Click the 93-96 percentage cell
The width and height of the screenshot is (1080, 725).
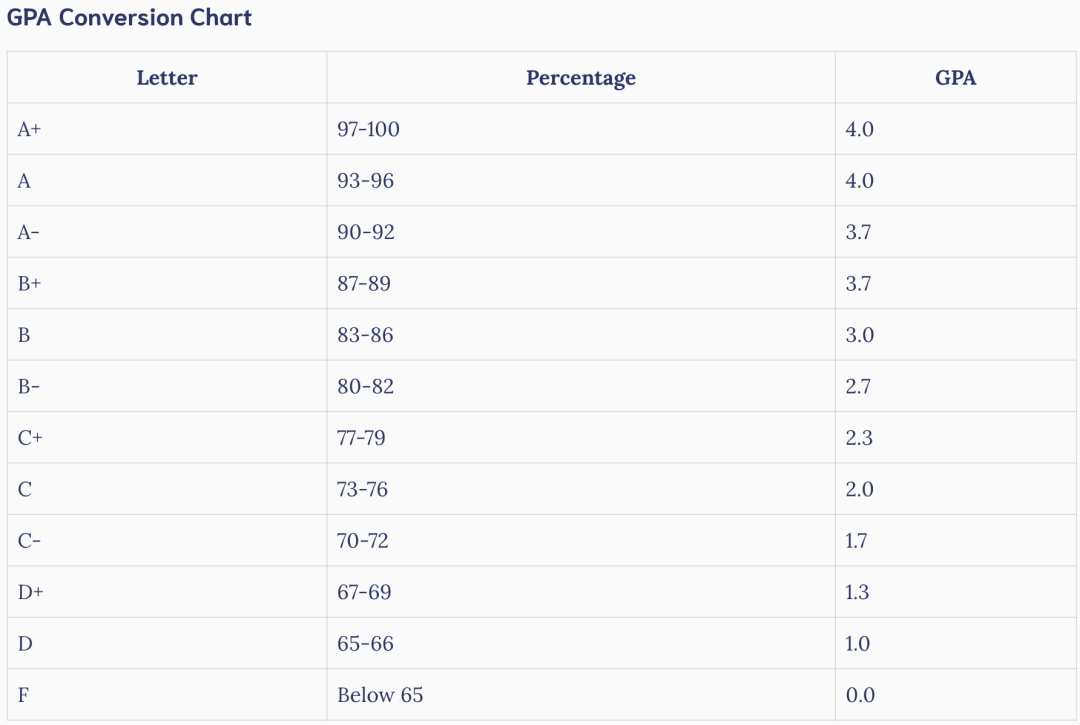[x=365, y=181]
